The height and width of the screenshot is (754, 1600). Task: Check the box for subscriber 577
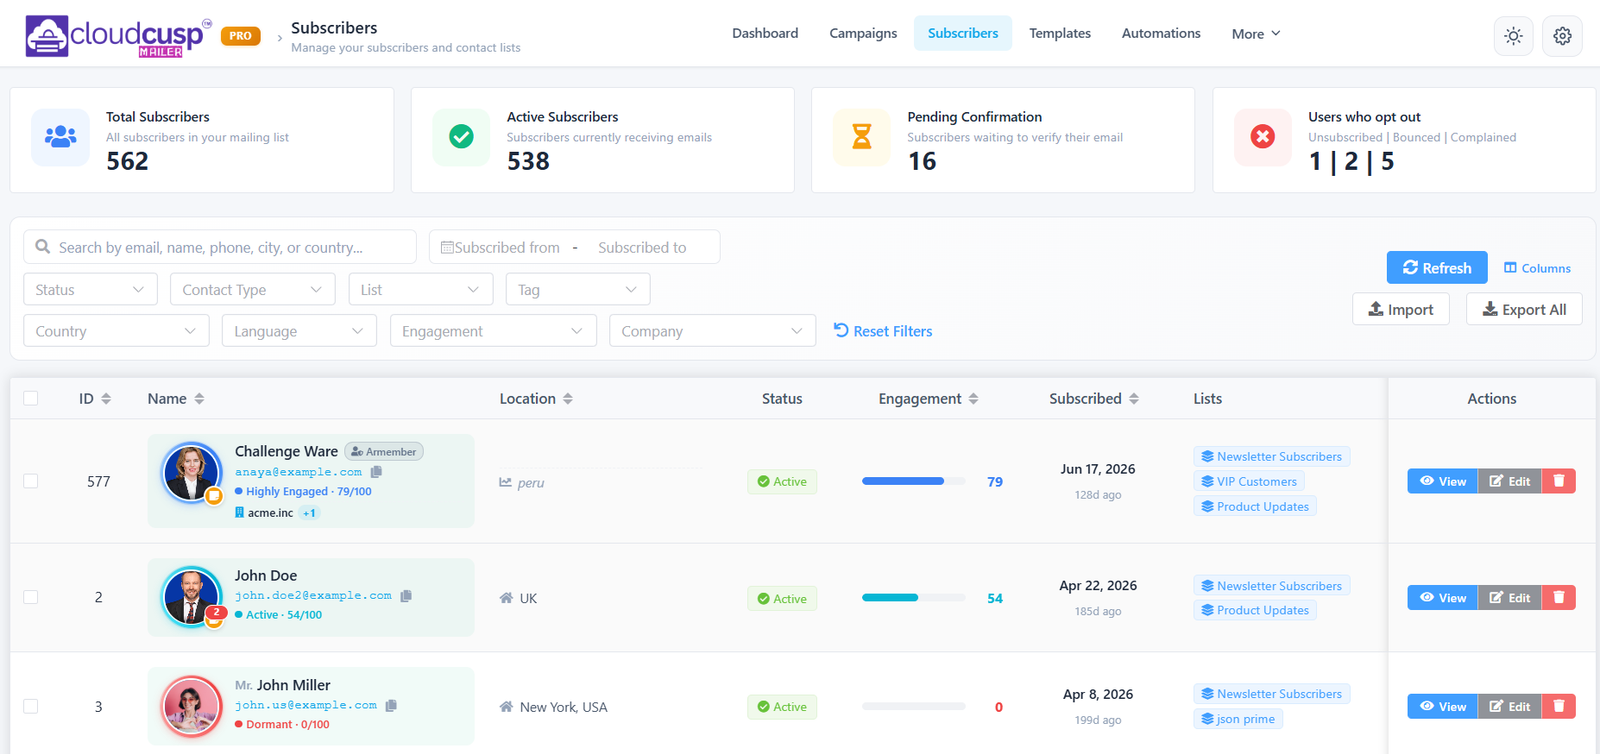click(31, 481)
